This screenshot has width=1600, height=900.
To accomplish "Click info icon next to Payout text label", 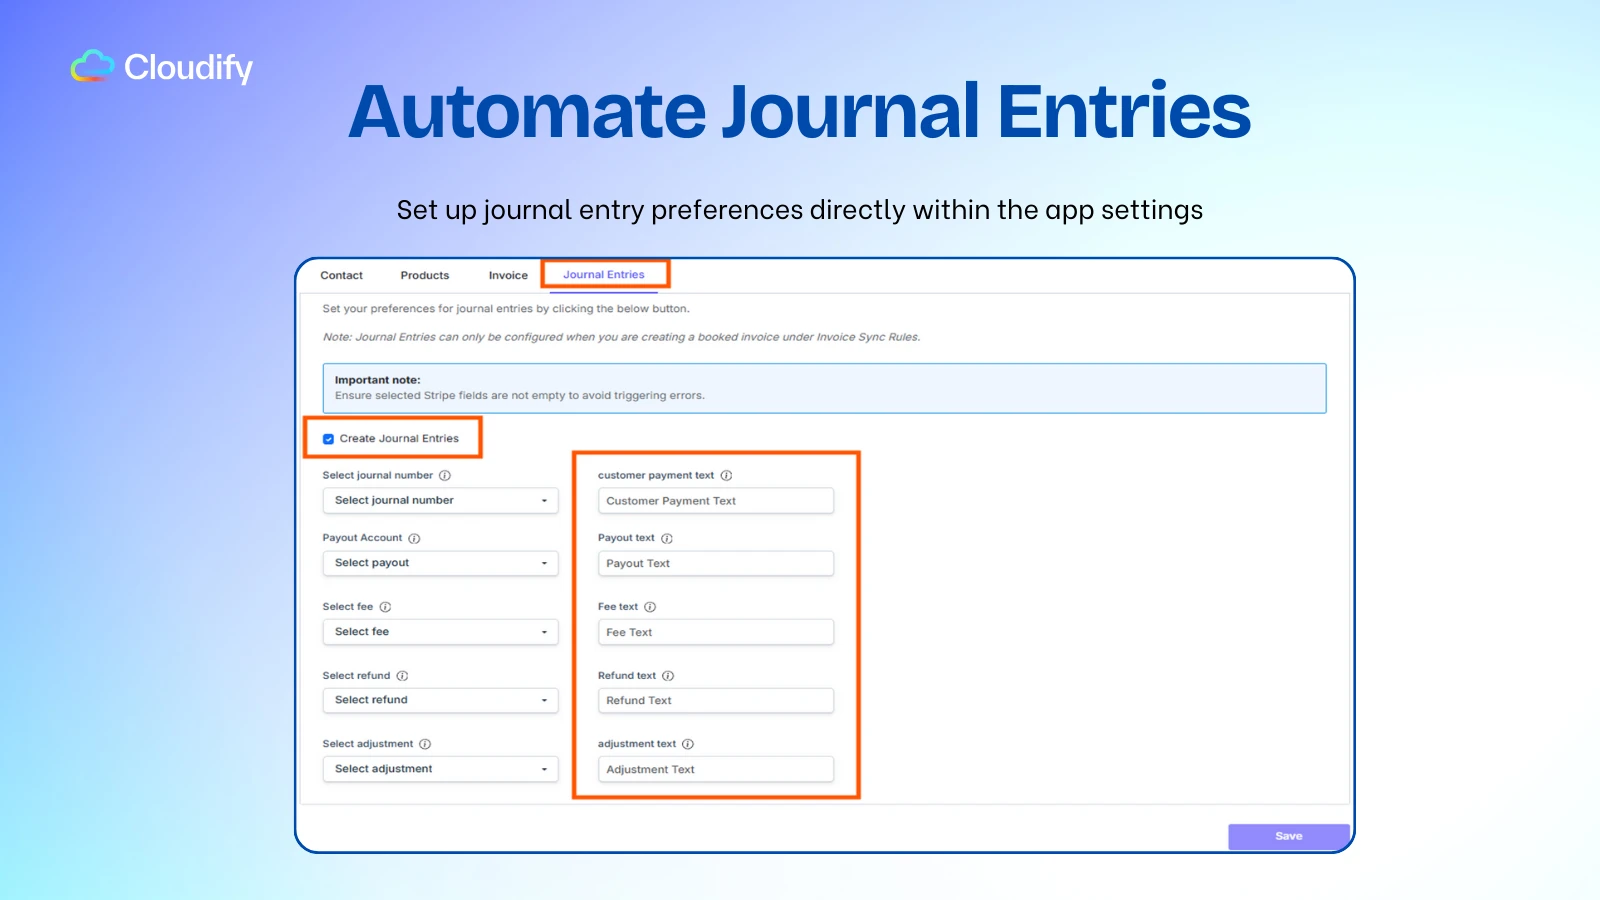I will pos(667,539).
